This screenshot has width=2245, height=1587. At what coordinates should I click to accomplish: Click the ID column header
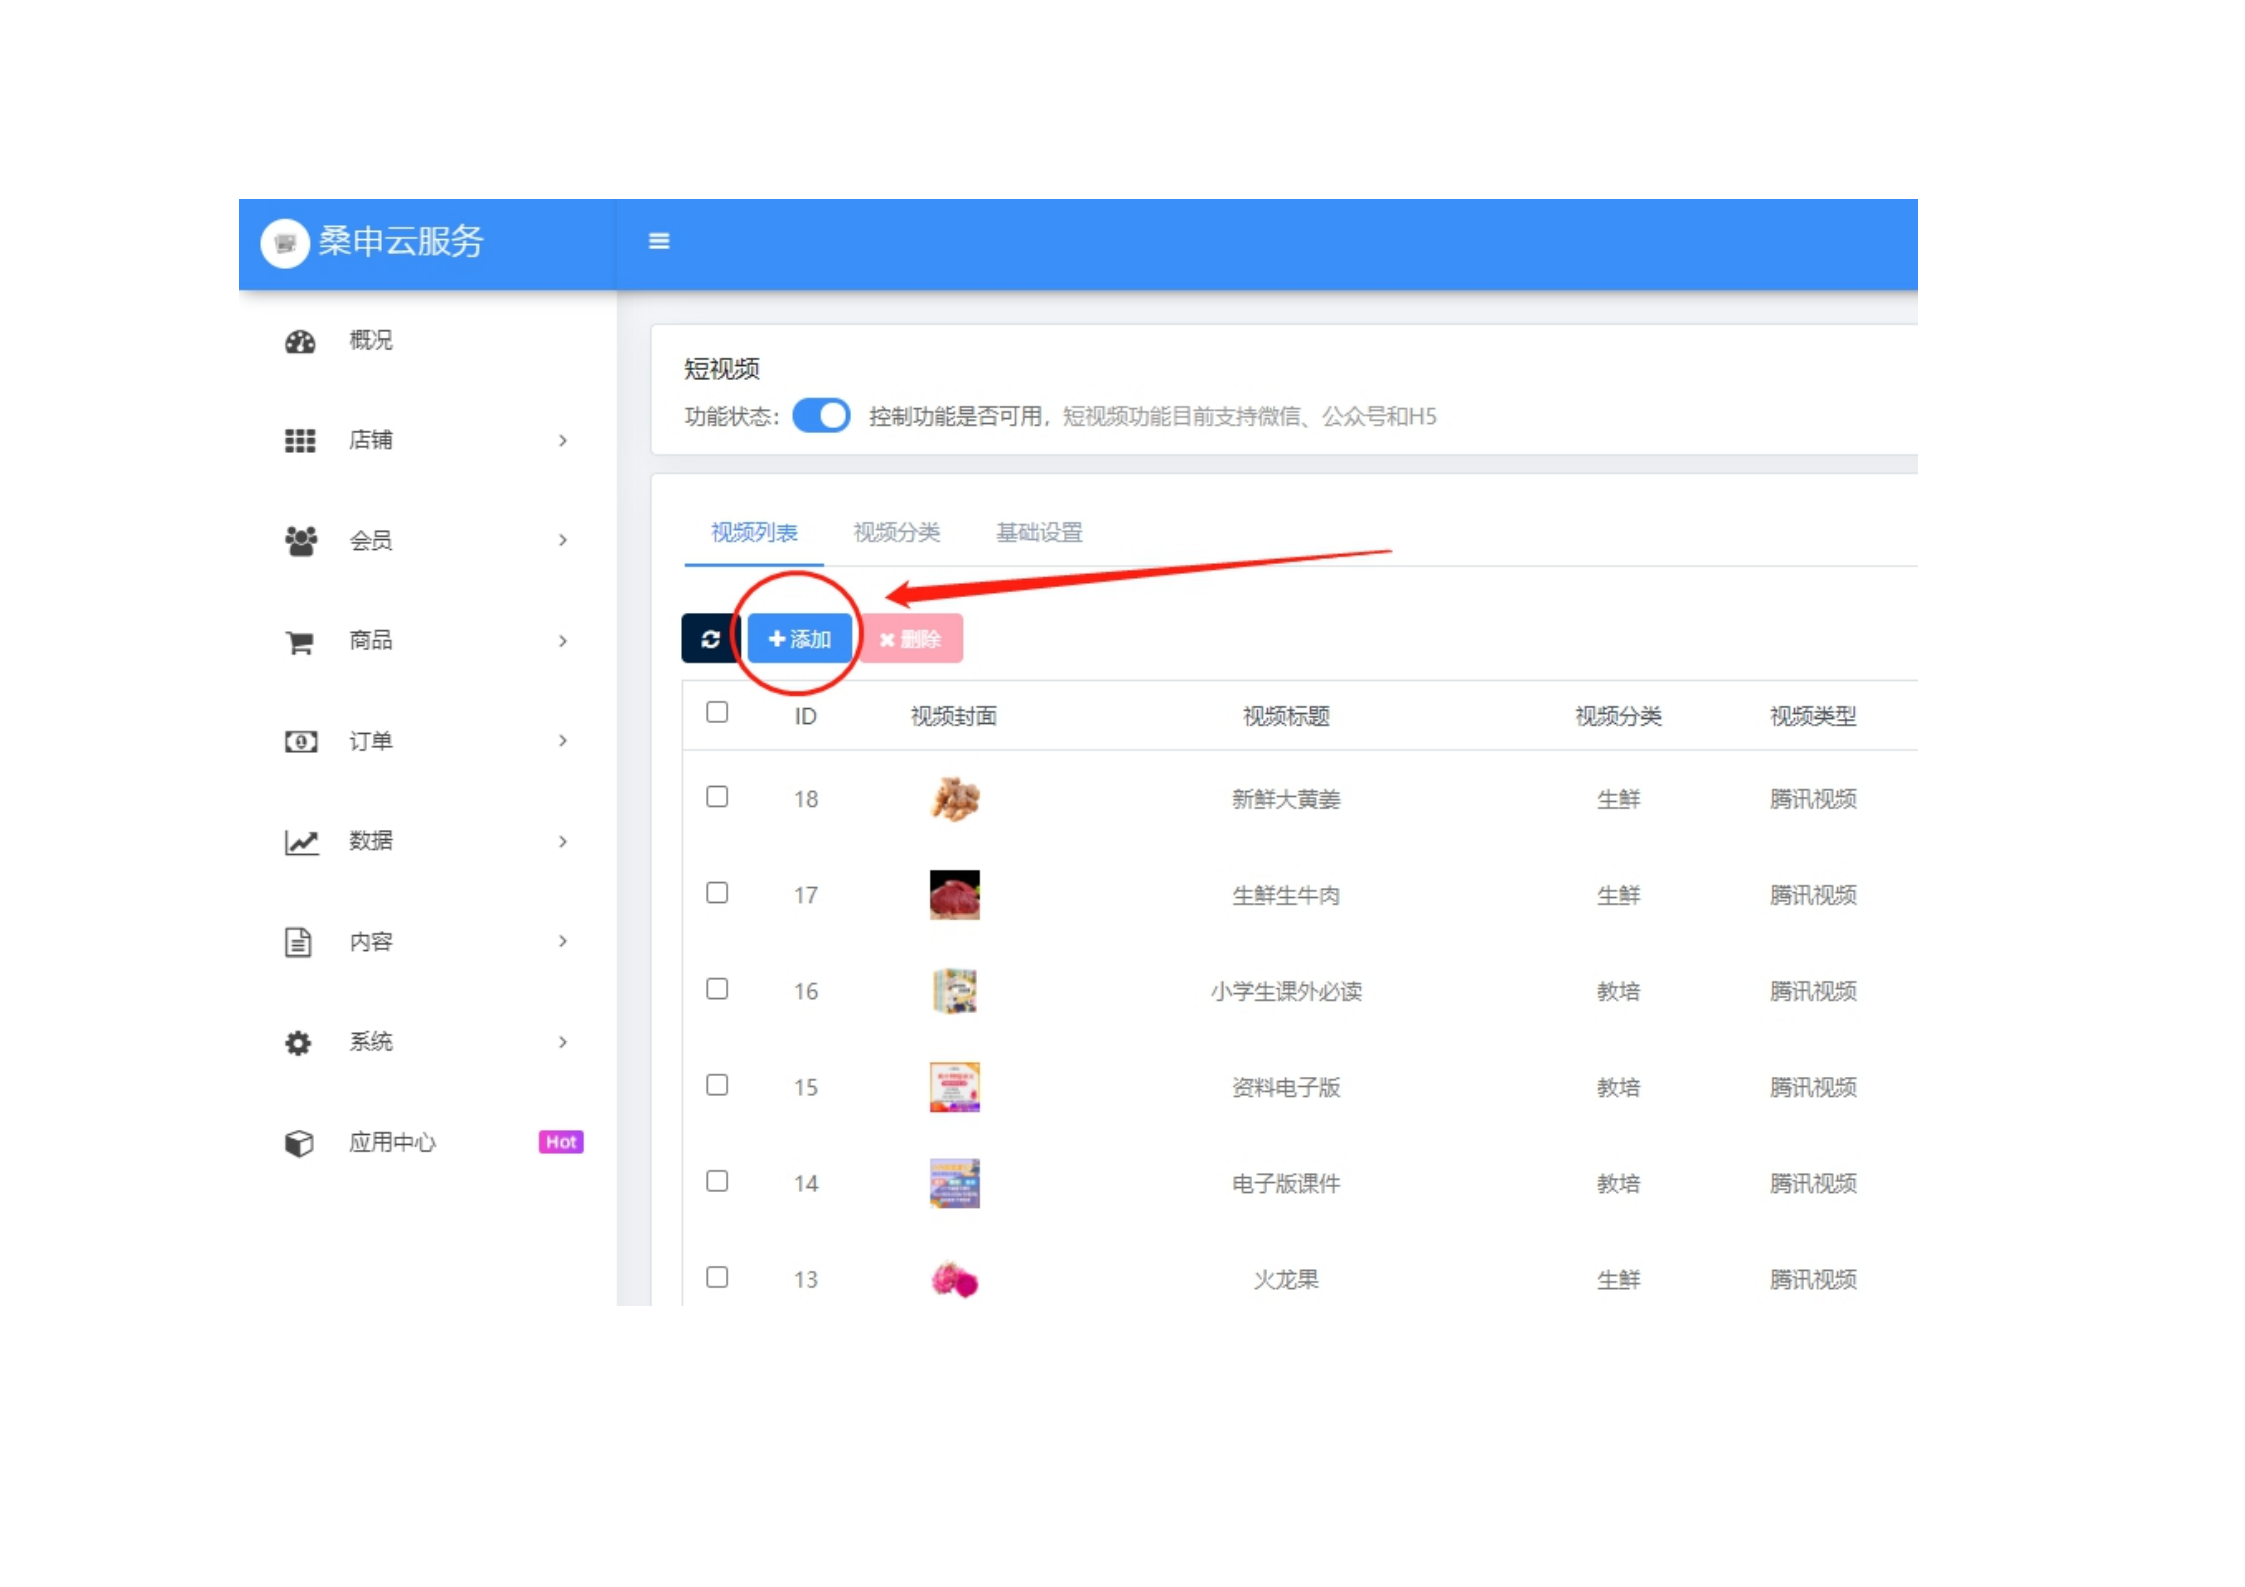coord(806,716)
